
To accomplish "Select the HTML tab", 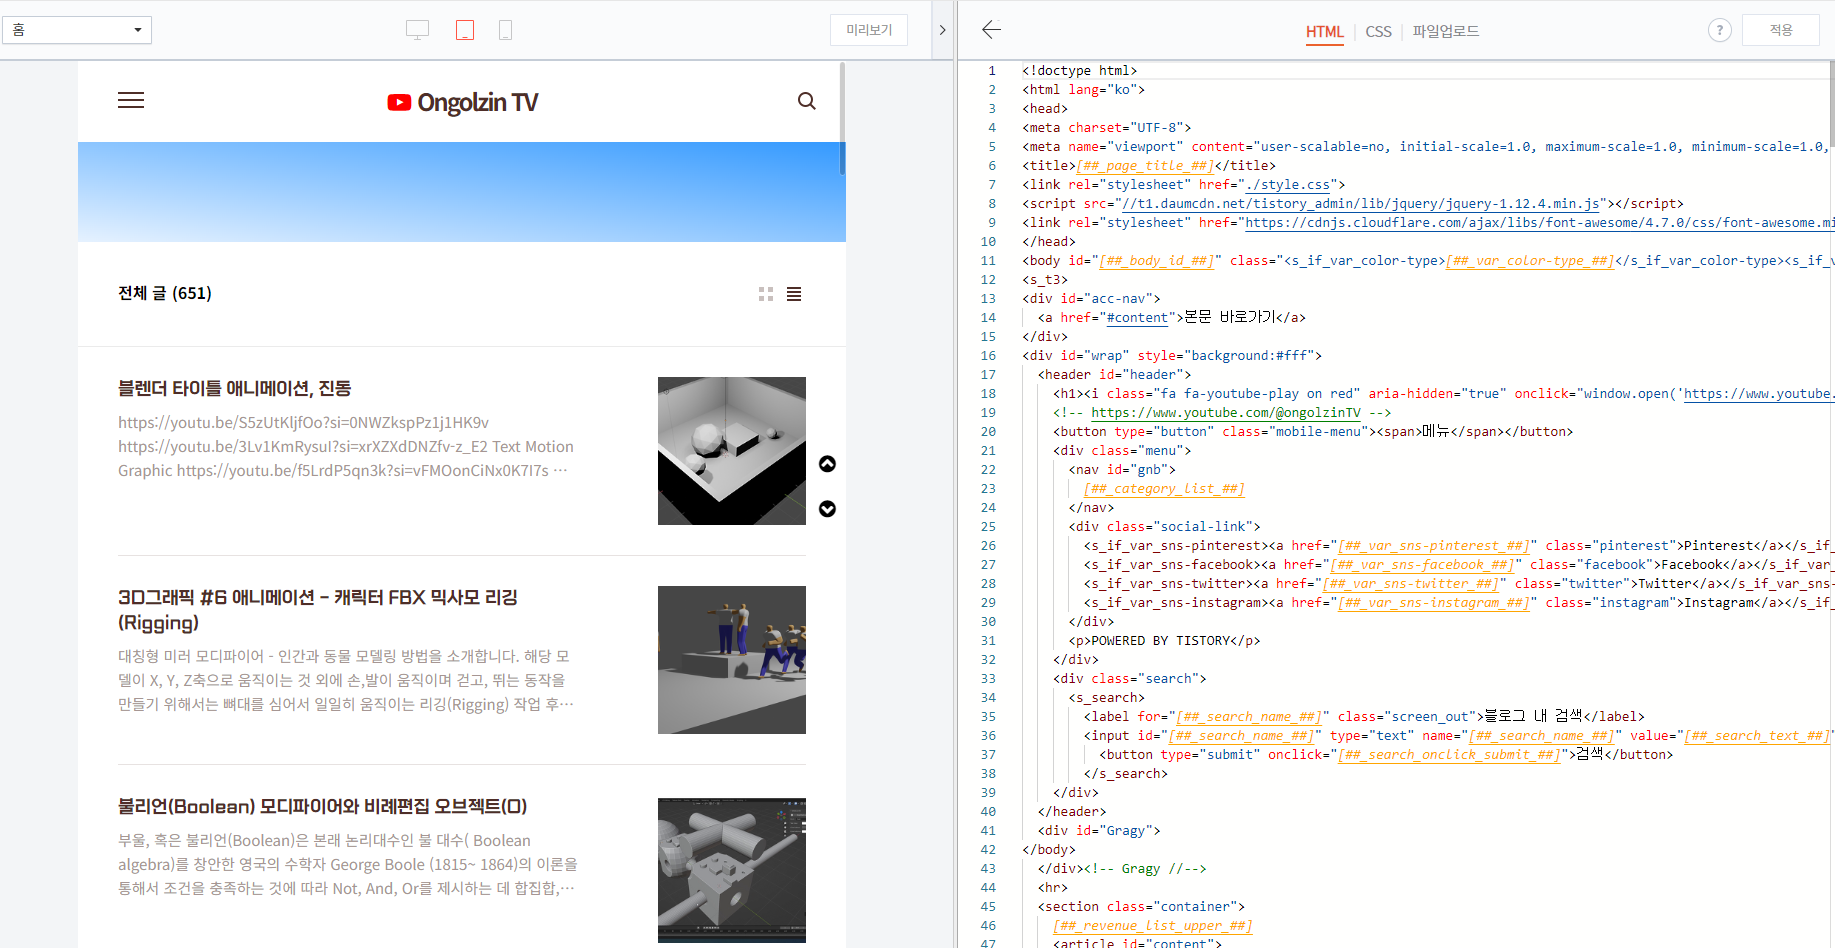I will click(x=1324, y=32).
